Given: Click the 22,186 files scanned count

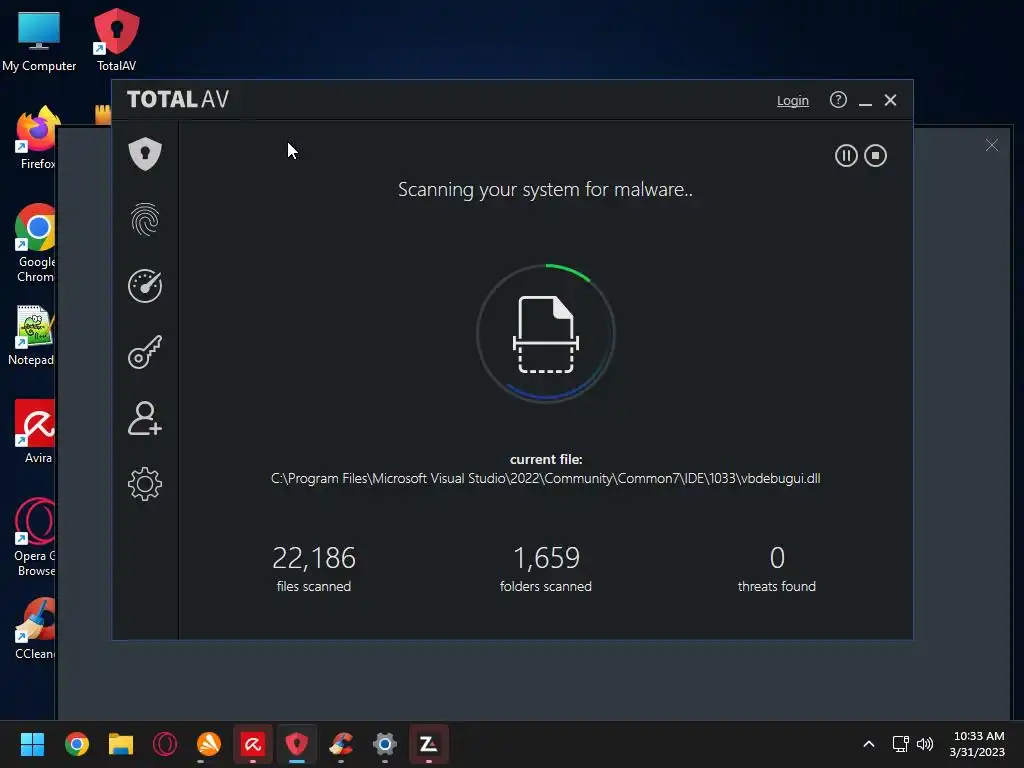Looking at the screenshot, I should pos(313,558).
